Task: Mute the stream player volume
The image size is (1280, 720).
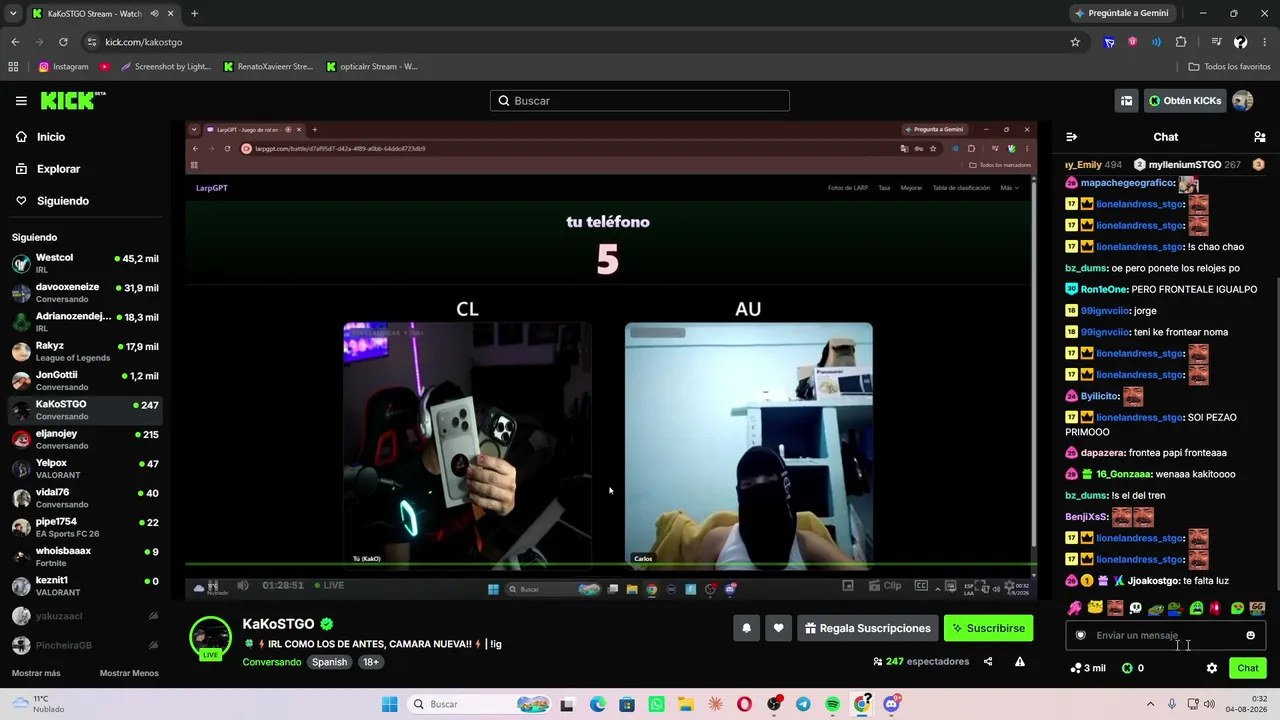Action: point(243,586)
